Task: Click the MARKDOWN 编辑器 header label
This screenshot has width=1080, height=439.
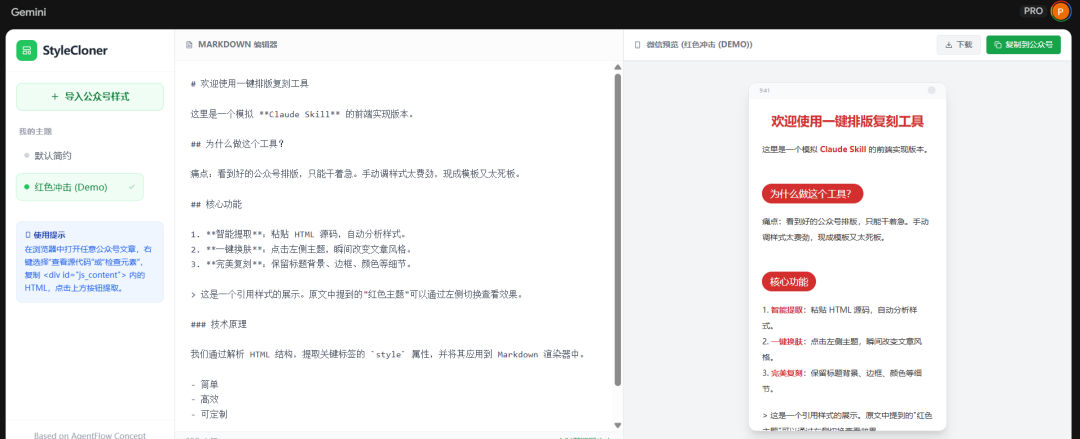Action: (x=238, y=45)
